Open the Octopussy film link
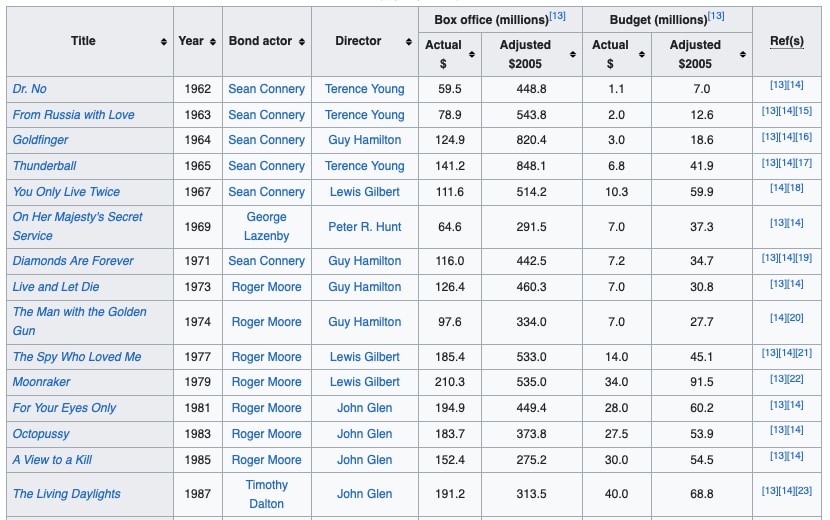The width and height of the screenshot is (830, 520). (41, 434)
